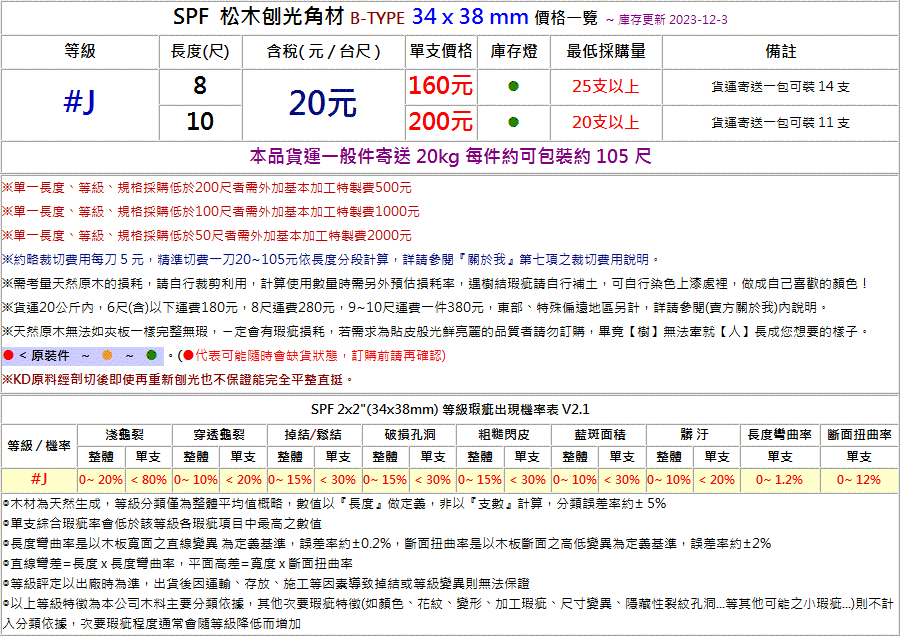Click the remark 貨運寄送一包可裝 11 支
Screen dimensions: 900x636
click(781, 122)
